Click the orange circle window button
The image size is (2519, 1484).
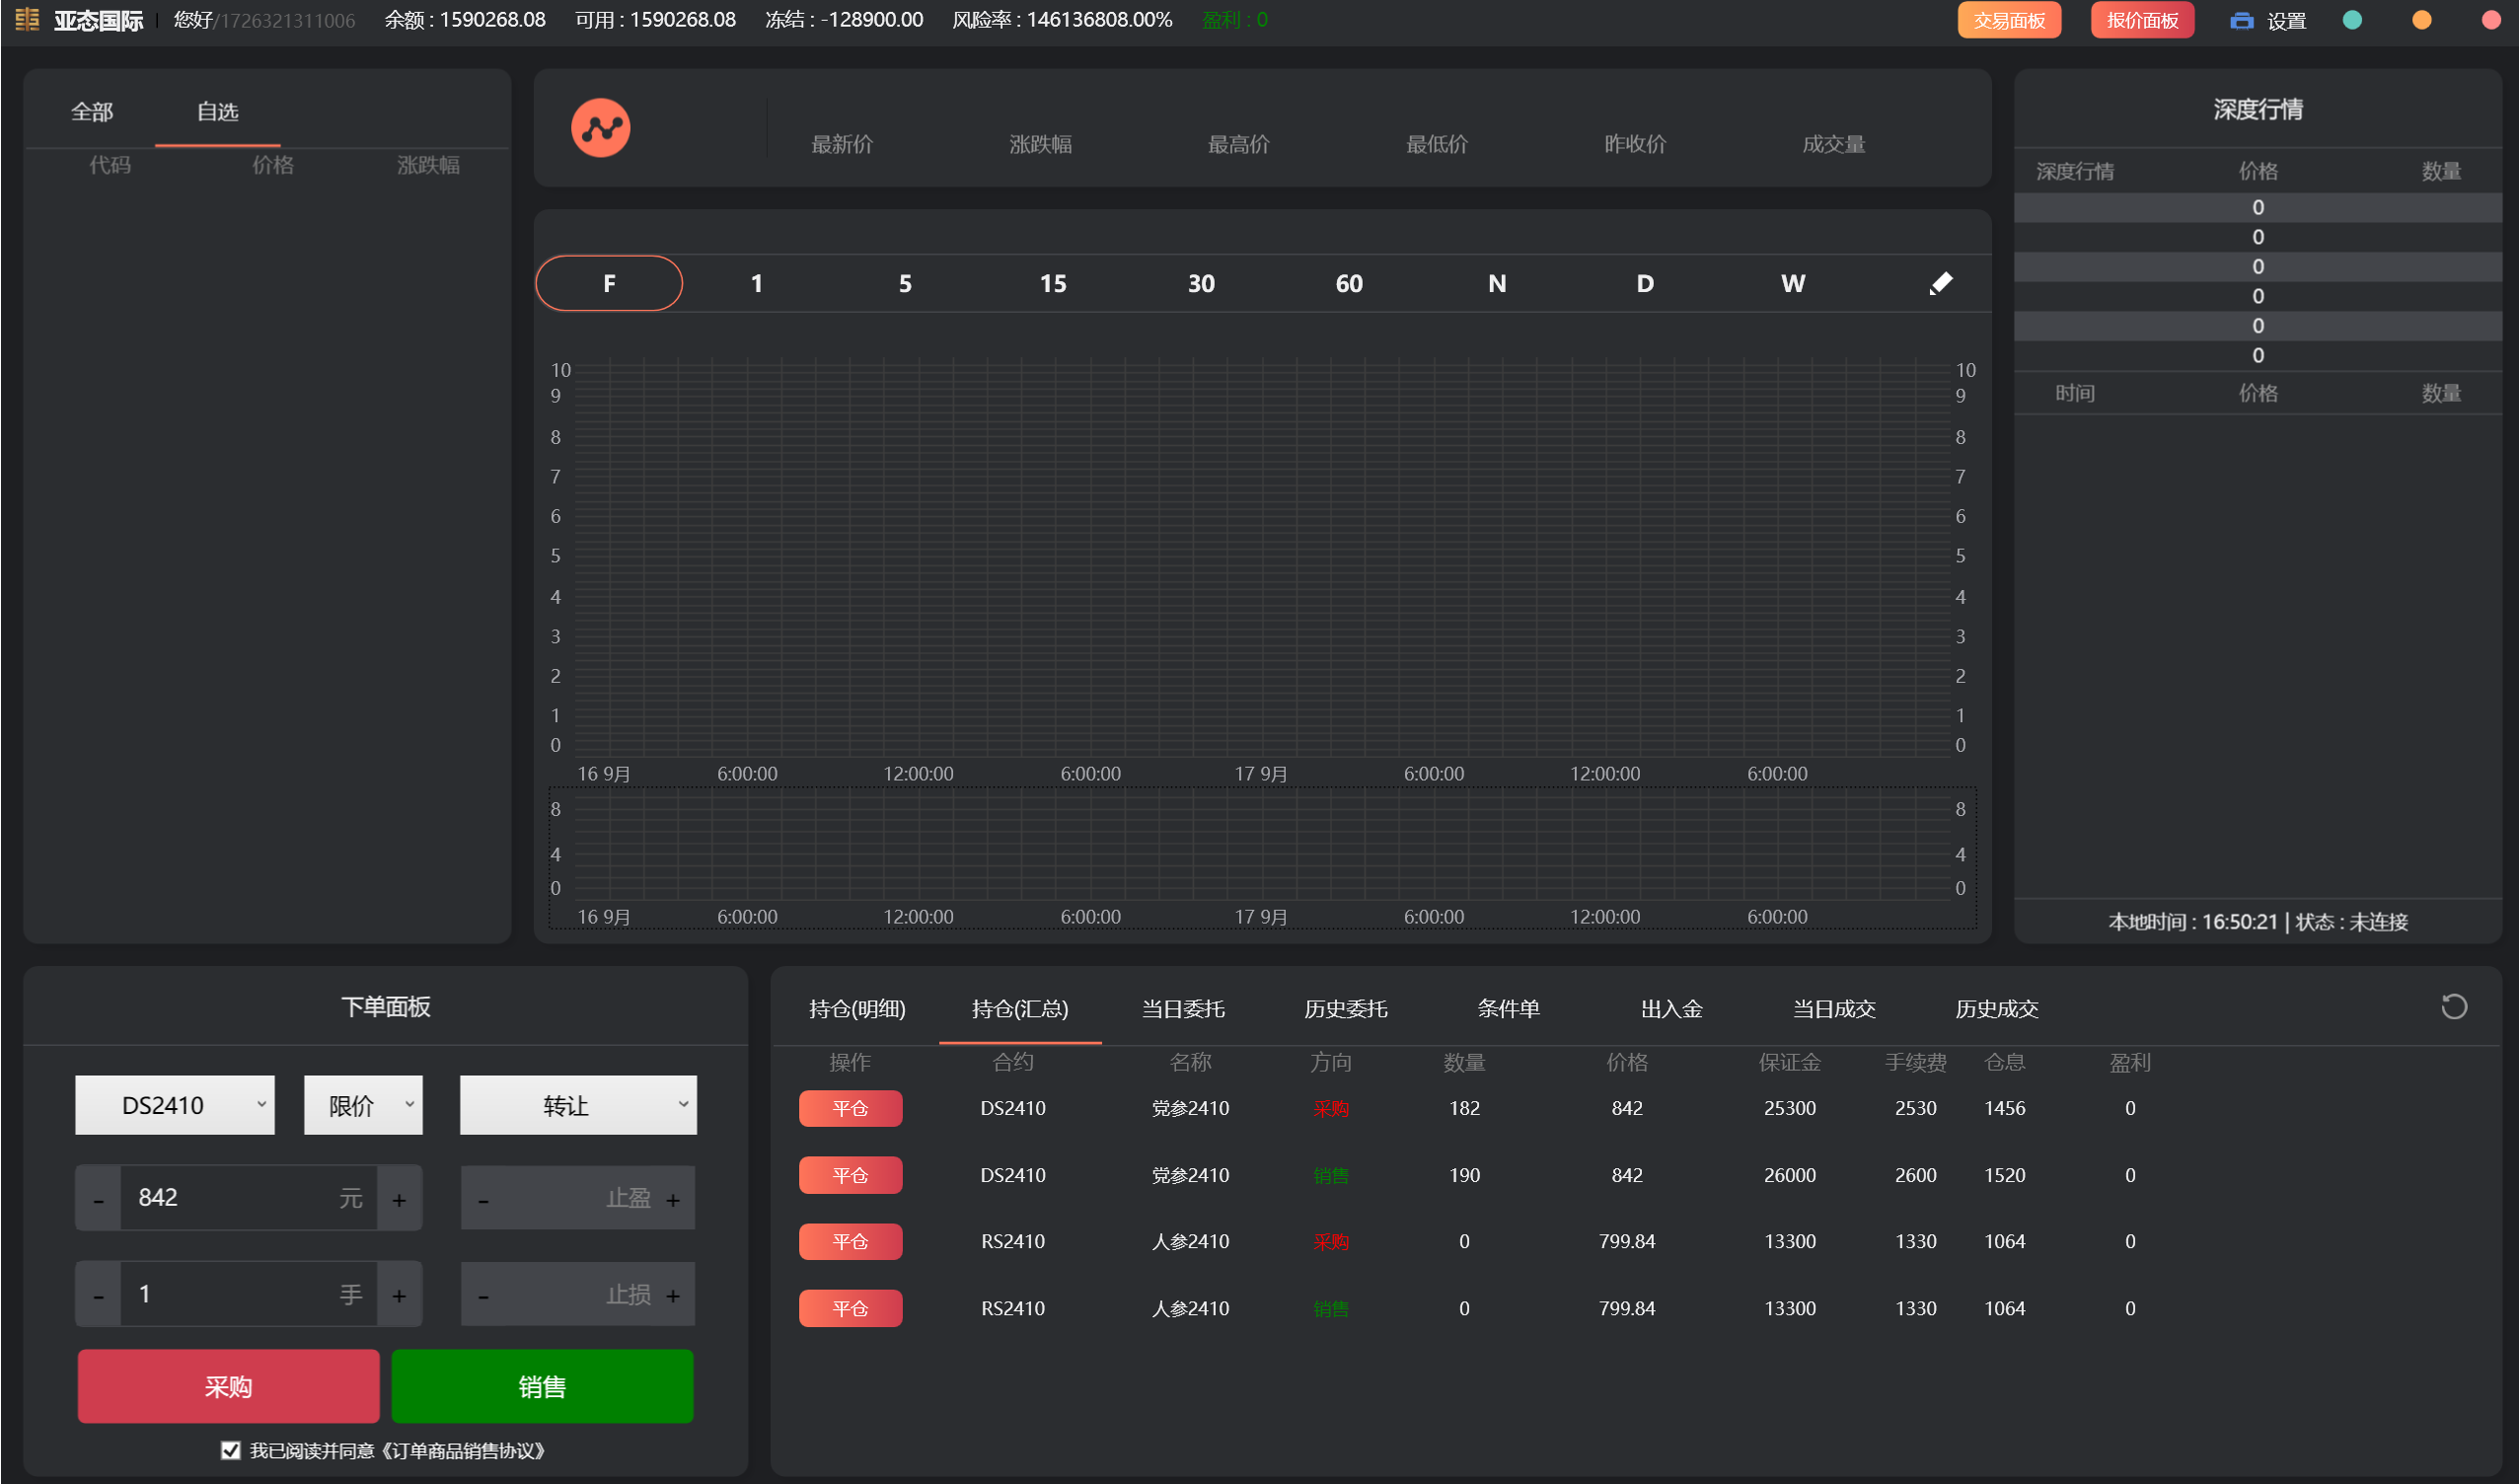pos(2420,20)
